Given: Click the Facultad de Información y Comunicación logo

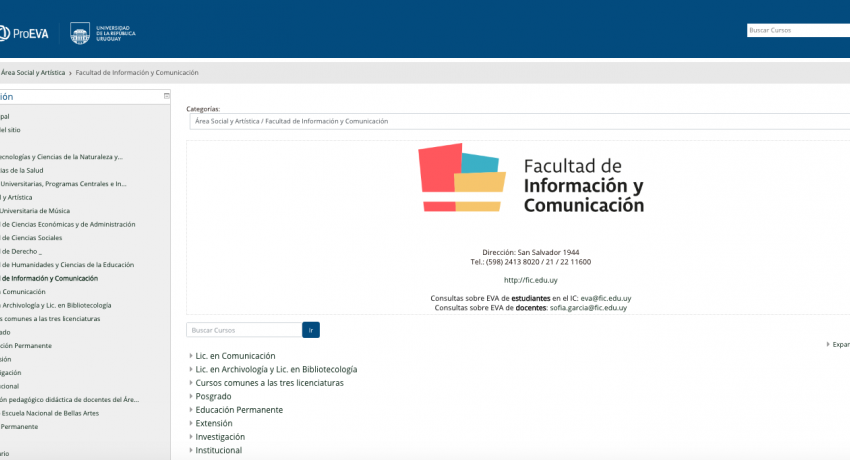Looking at the screenshot, I should coord(531,178).
